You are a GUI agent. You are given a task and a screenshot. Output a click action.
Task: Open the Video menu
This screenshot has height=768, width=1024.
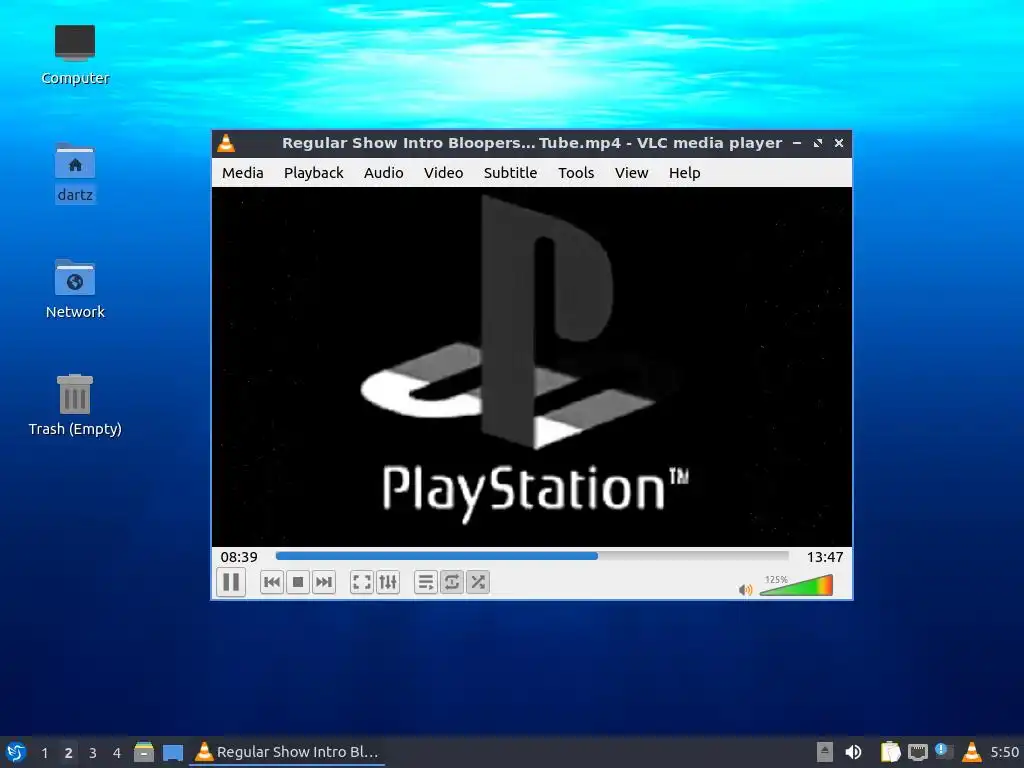coord(443,173)
